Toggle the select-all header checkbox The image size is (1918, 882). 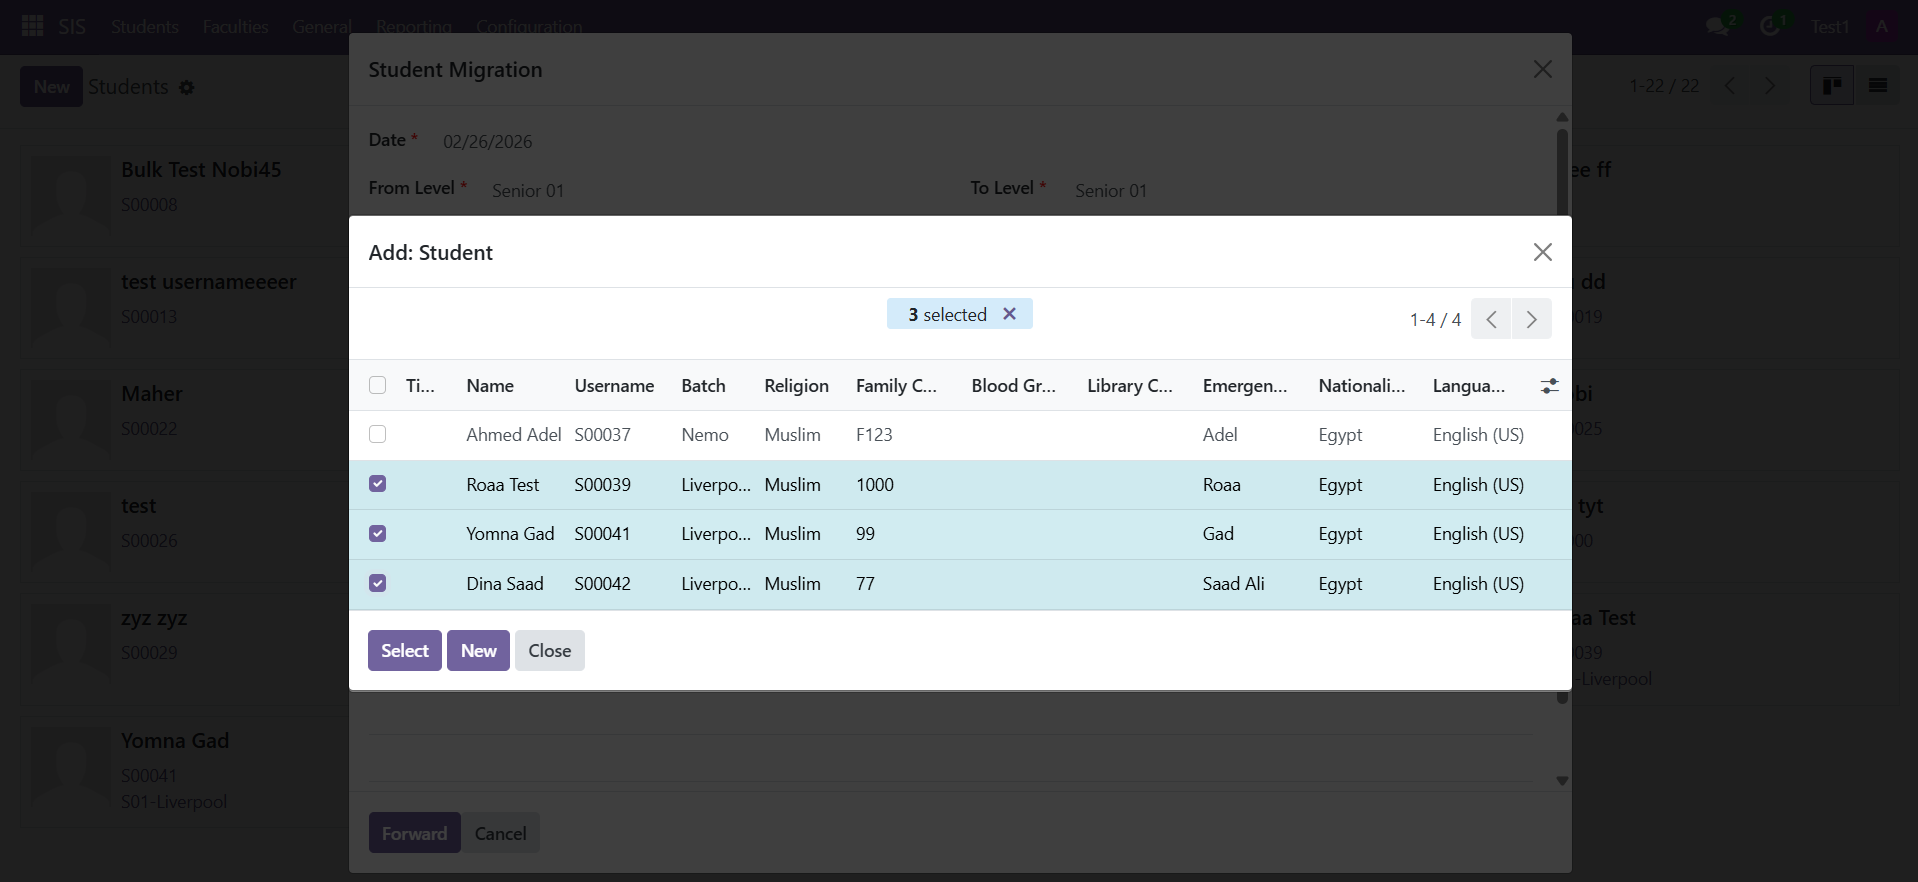377,385
